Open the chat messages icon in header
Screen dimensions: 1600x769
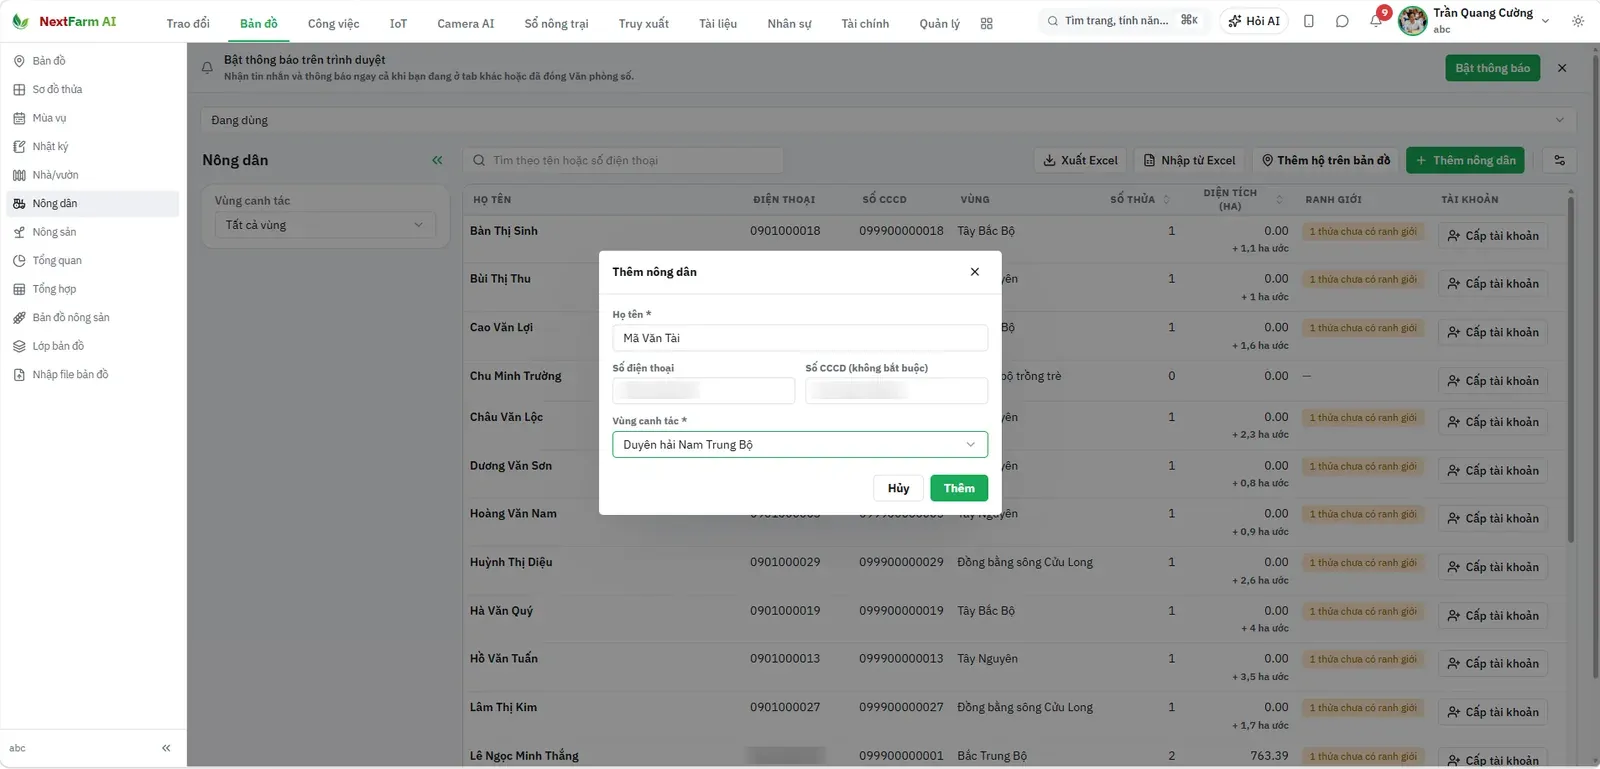(x=1342, y=21)
